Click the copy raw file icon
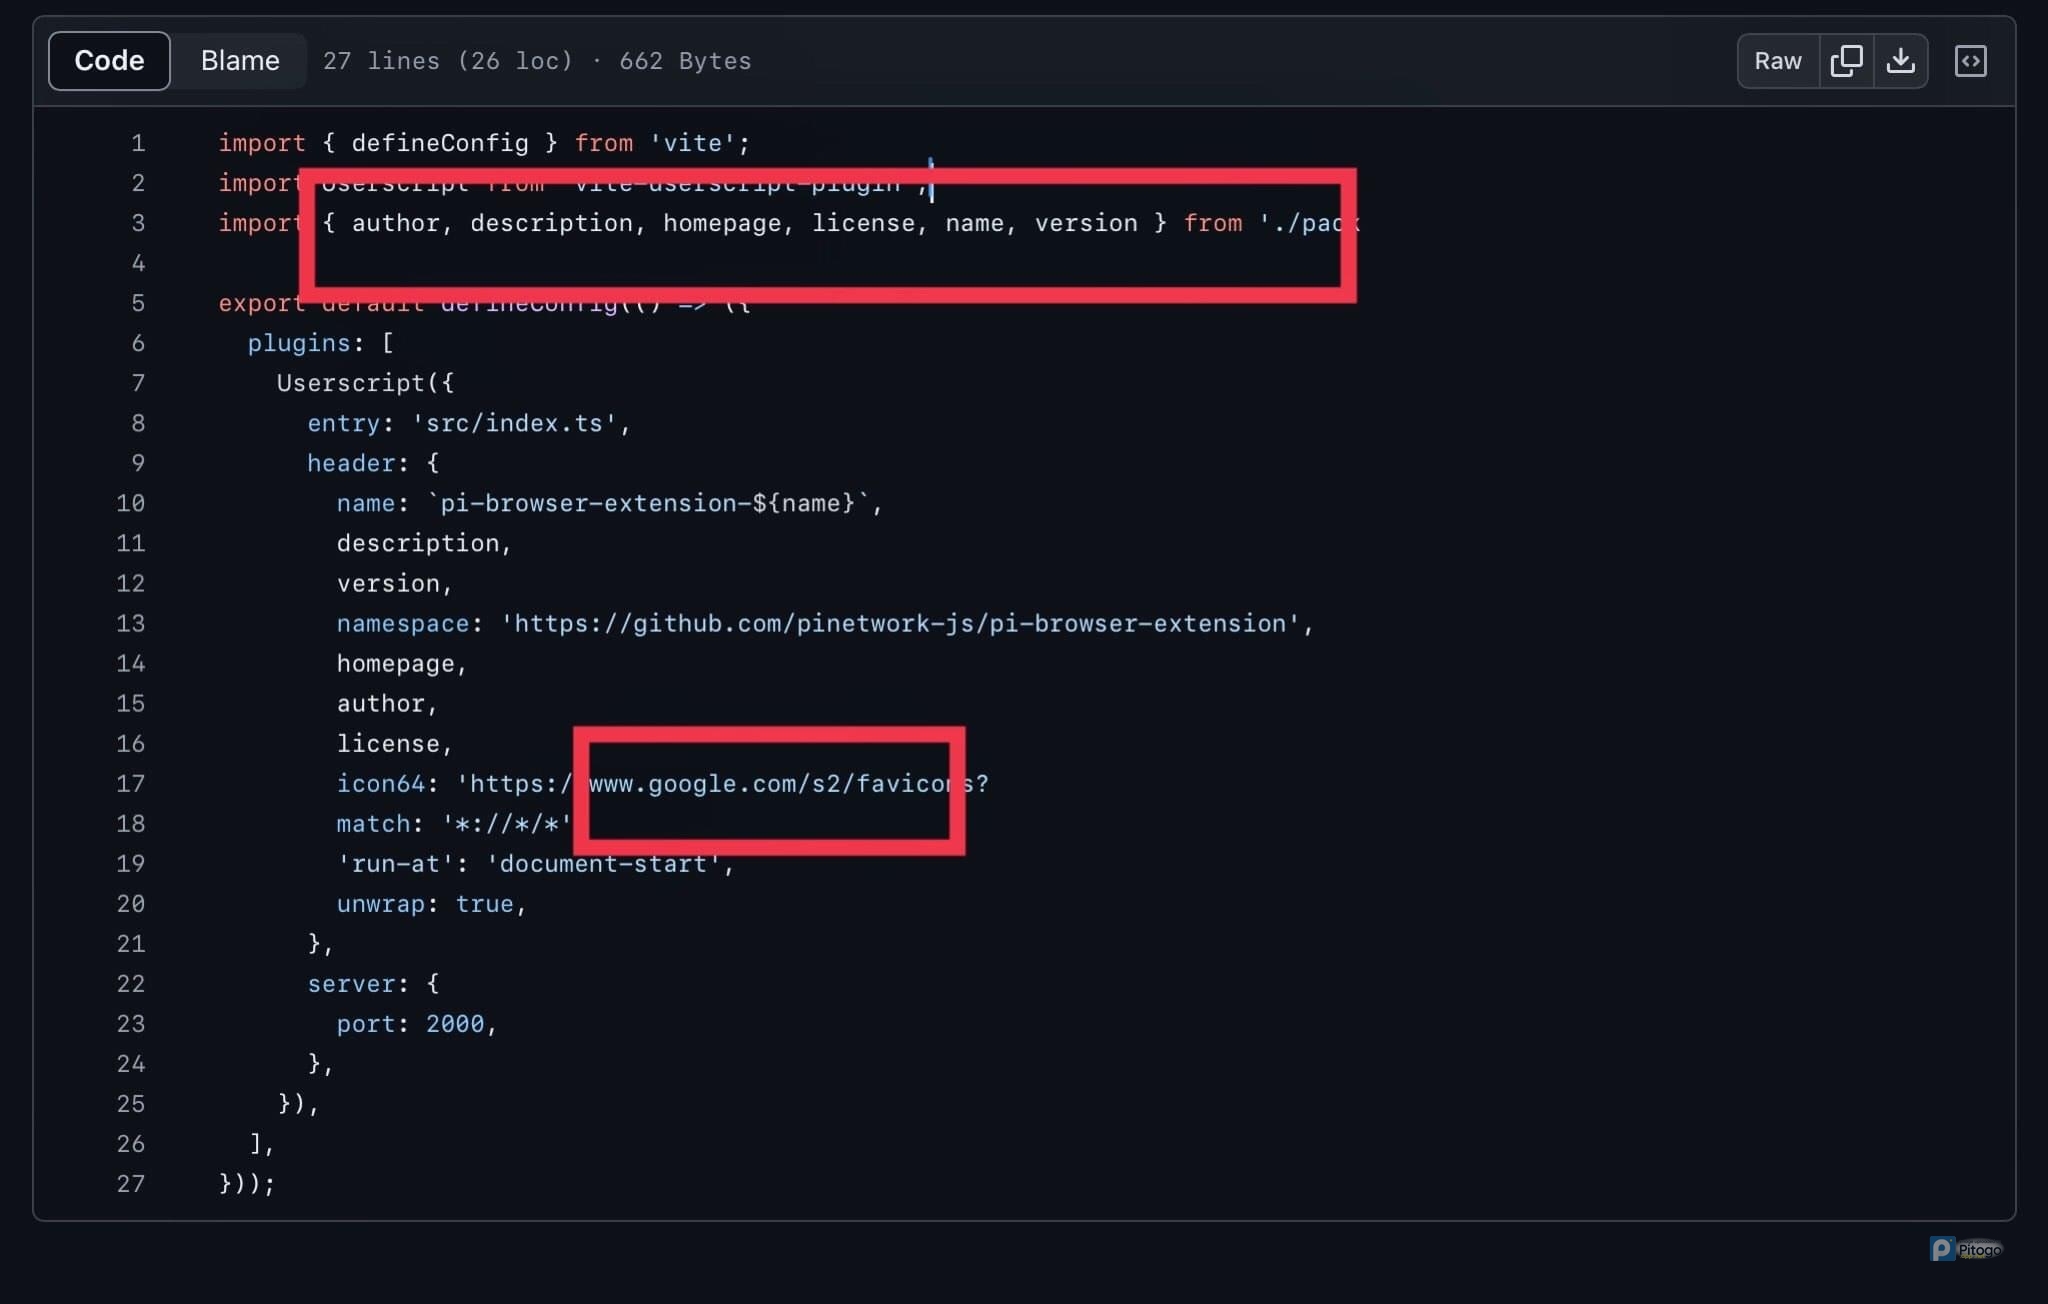Screen dimensions: 2048x1304 [x=1845, y=61]
